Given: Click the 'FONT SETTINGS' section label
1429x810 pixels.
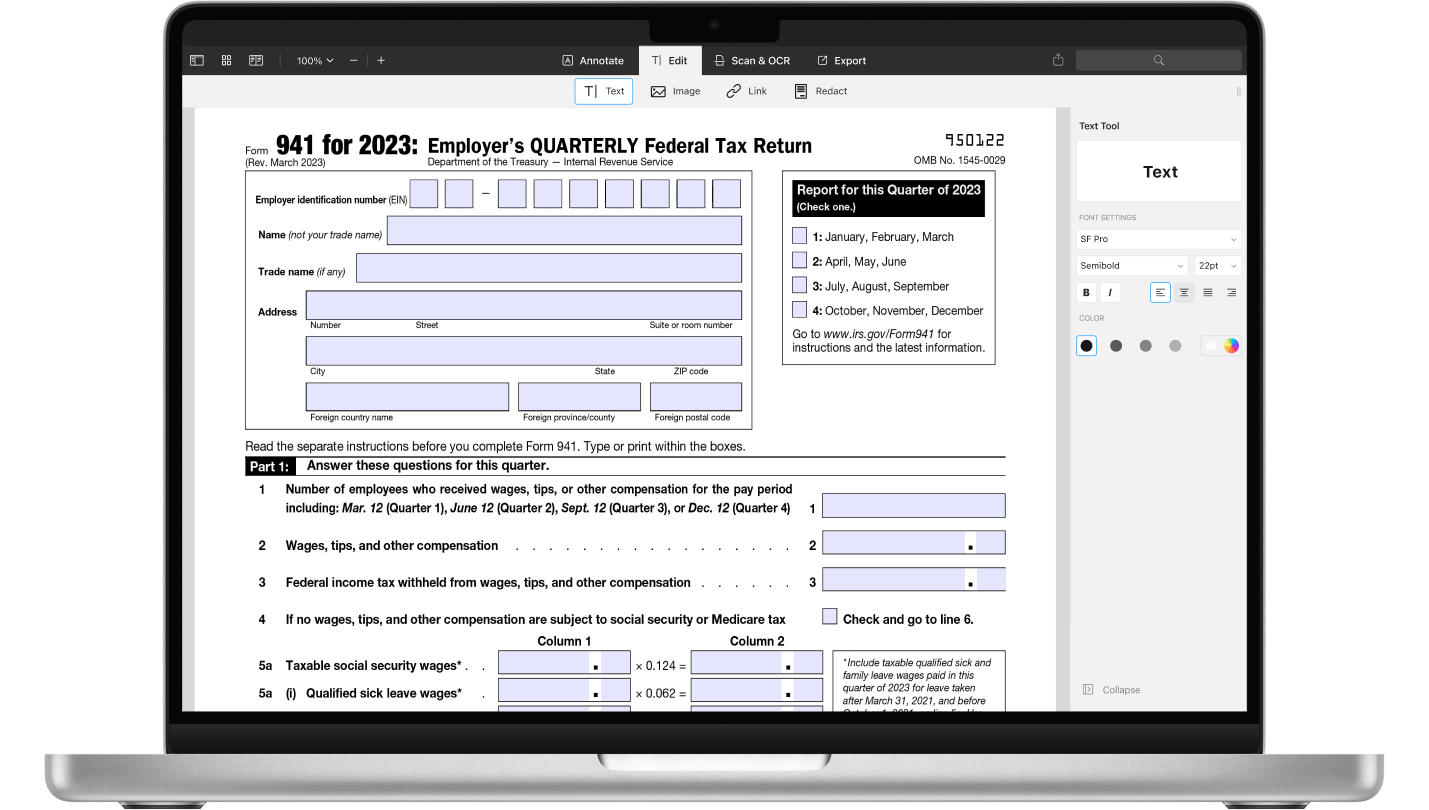Looking at the screenshot, I should click(1107, 217).
